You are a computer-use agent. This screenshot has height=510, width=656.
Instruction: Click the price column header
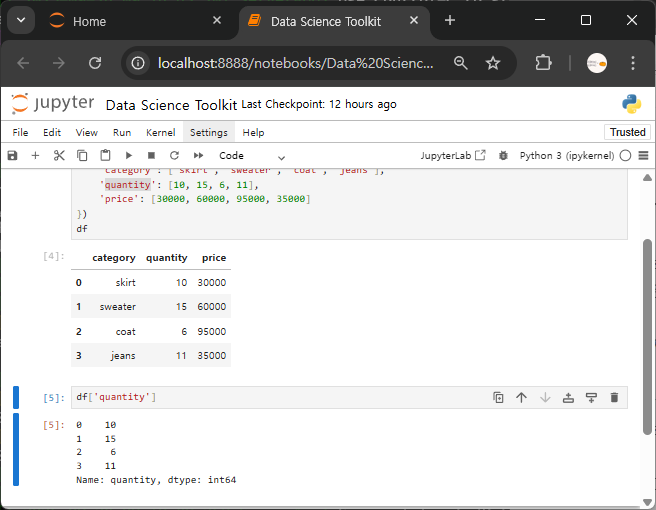click(x=214, y=258)
